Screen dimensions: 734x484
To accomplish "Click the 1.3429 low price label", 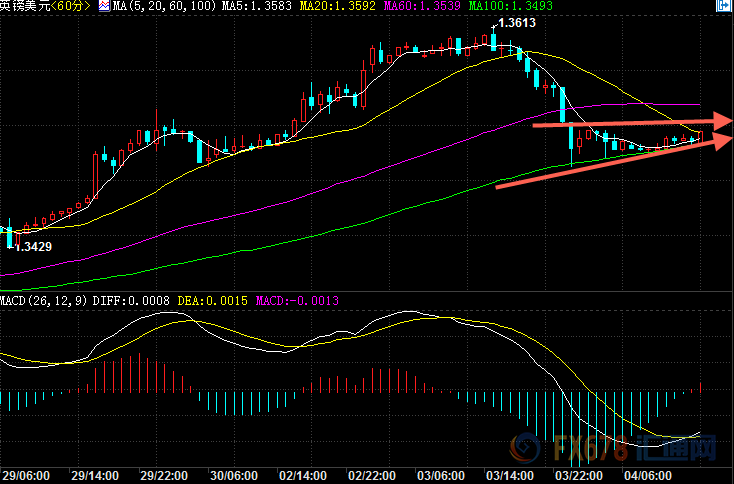I will coord(33,247).
